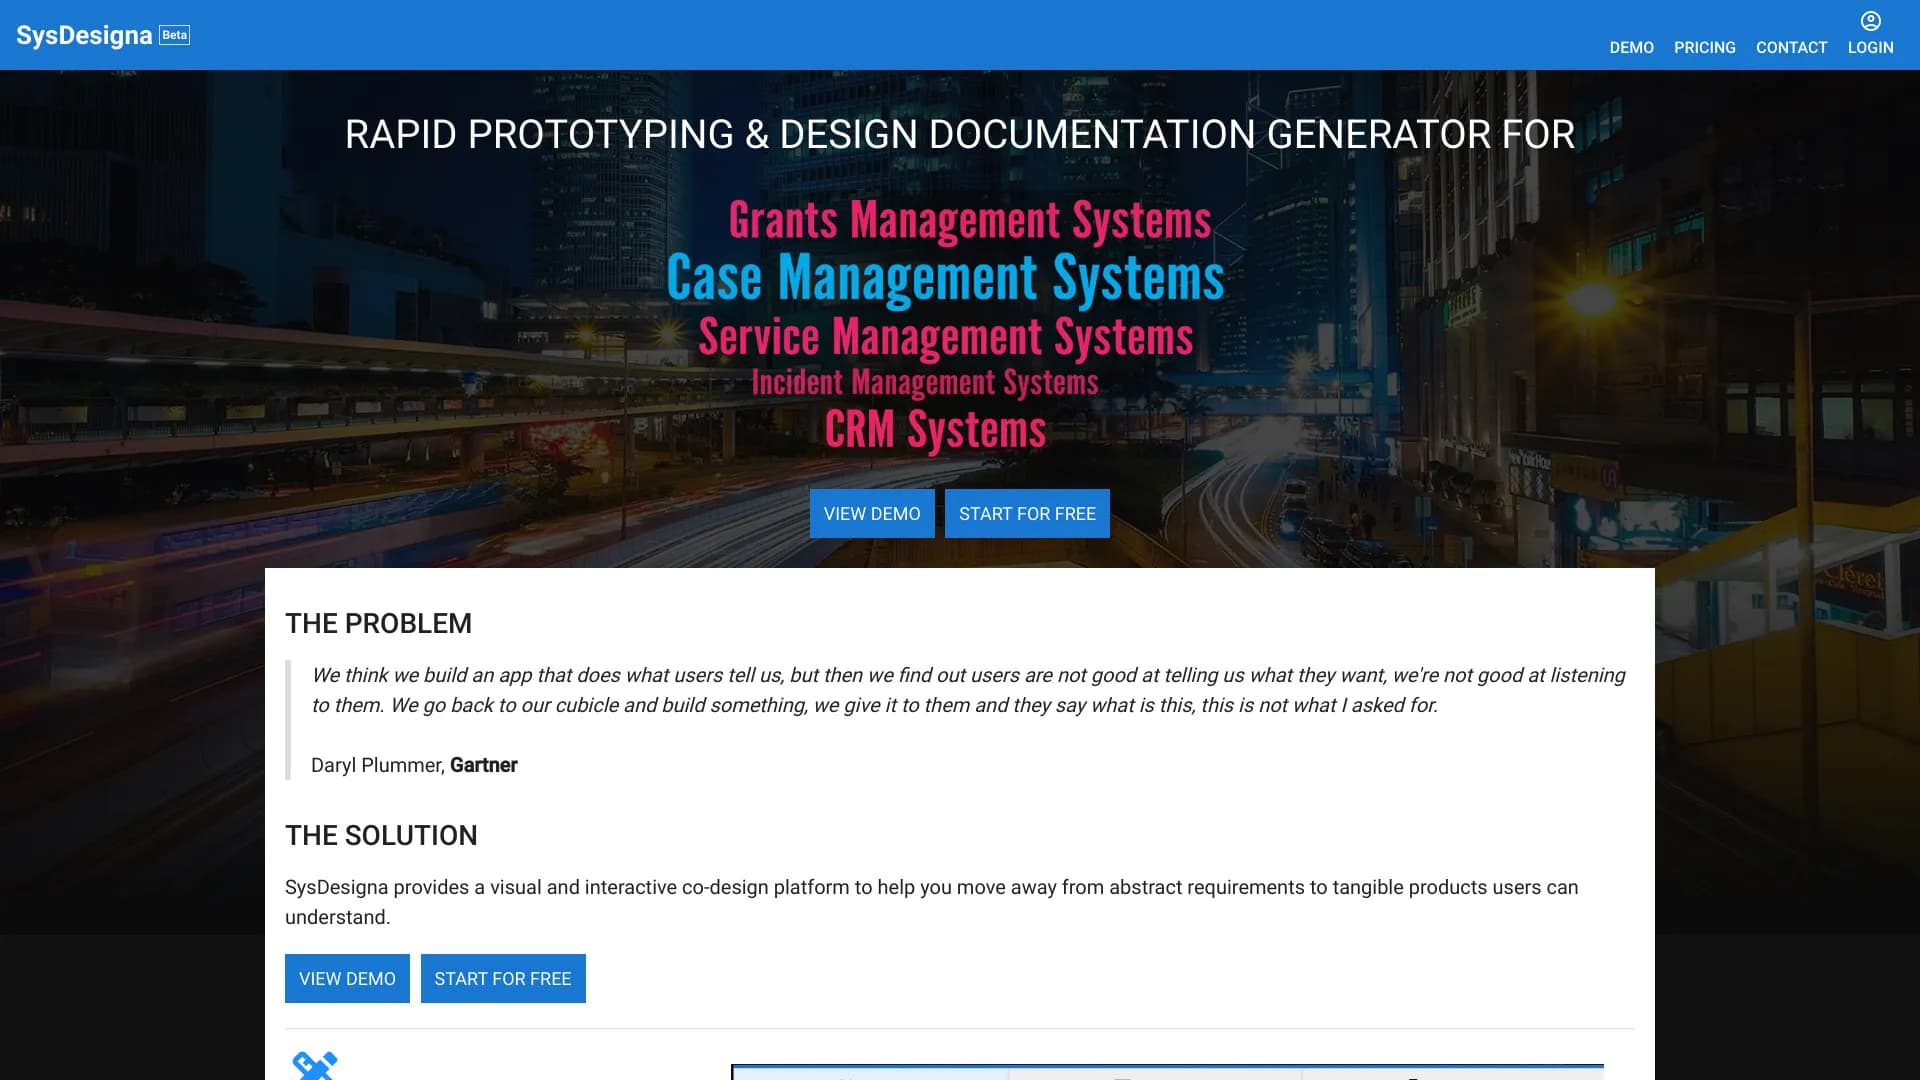This screenshot has height=1080, width=1920.
Task: Select the CRM Systems text
Action: tap(936, 429)
